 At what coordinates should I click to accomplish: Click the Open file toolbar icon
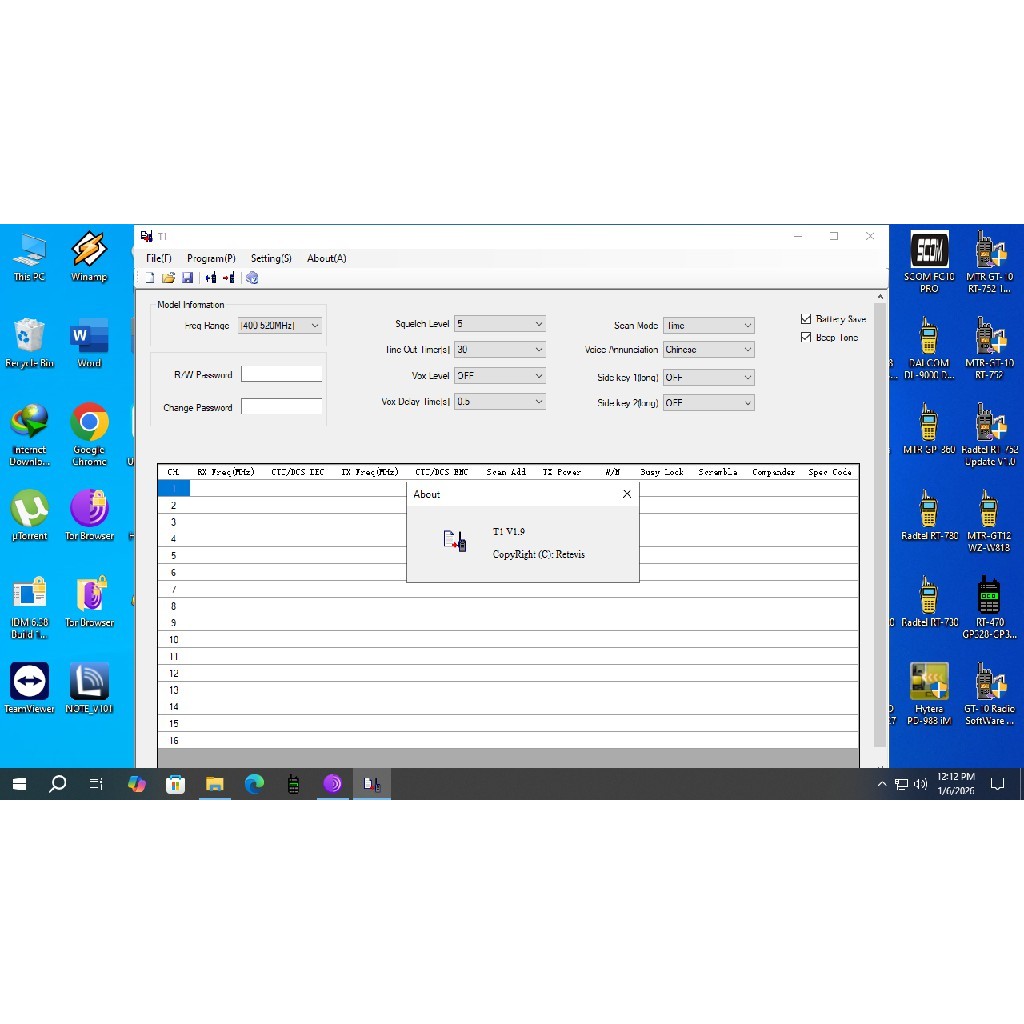[168, 278]
